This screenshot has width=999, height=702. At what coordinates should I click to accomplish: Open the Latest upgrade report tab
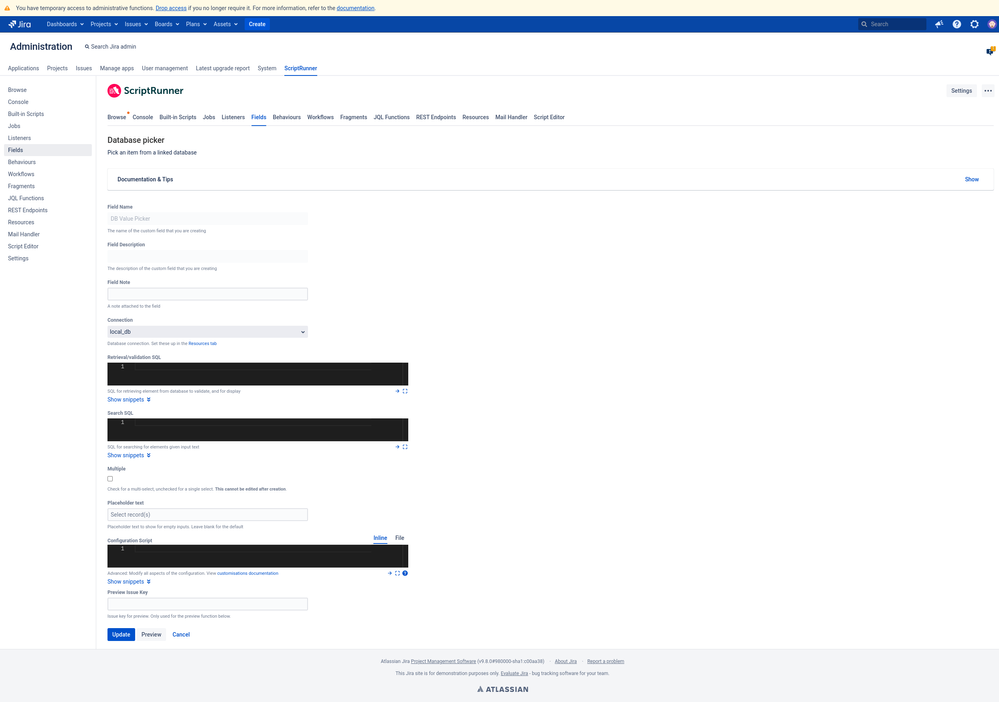click(222, 68)
